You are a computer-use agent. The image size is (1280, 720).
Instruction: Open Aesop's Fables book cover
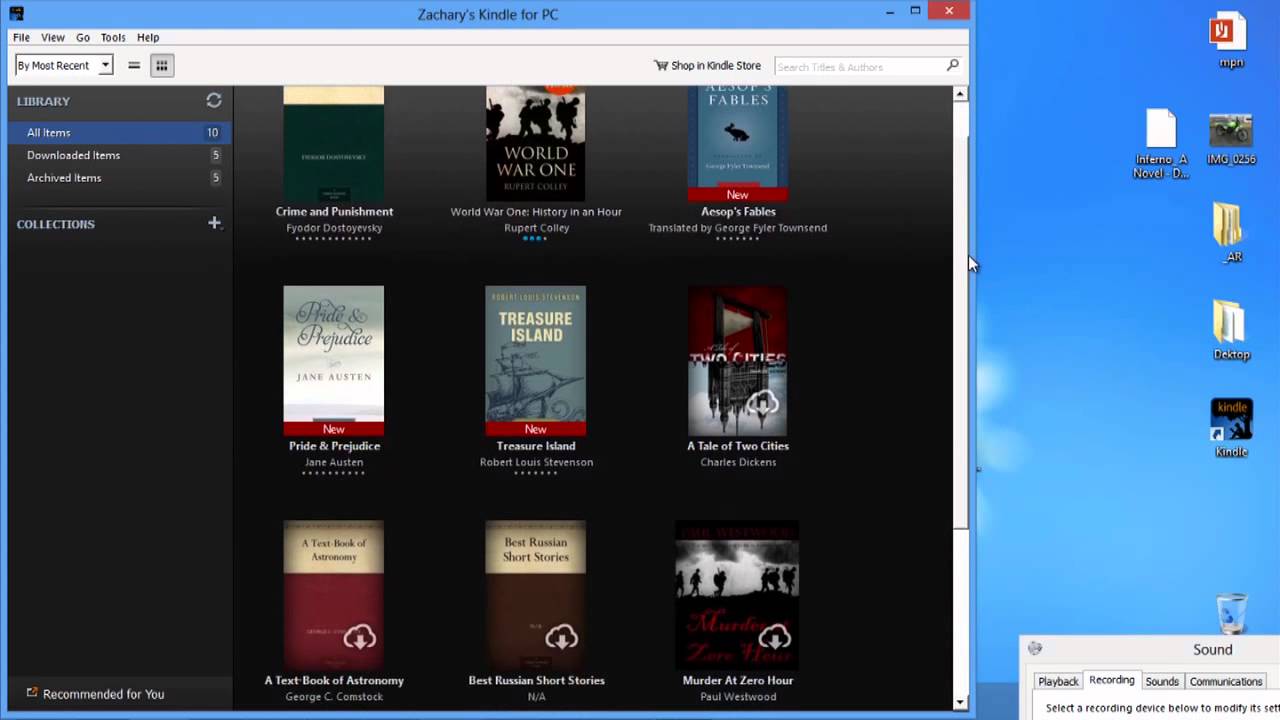tap(738, 144)
